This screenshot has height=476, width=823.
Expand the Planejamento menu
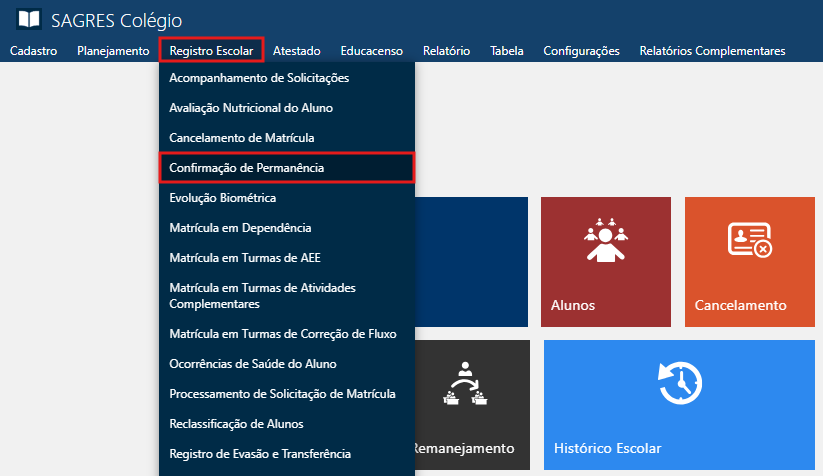(113, 51)
